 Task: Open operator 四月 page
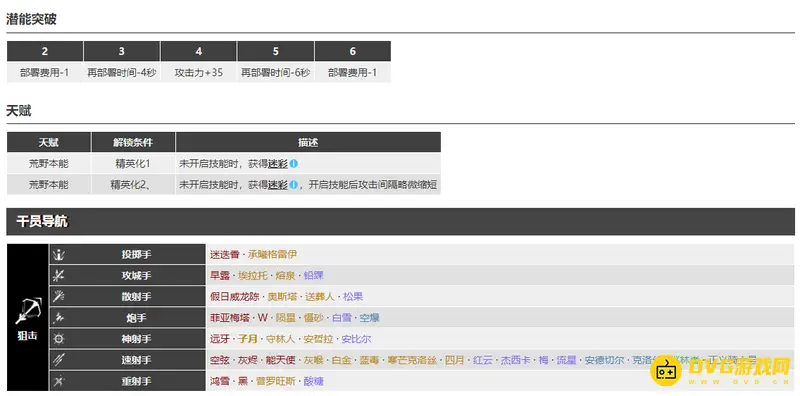(455, 360)
